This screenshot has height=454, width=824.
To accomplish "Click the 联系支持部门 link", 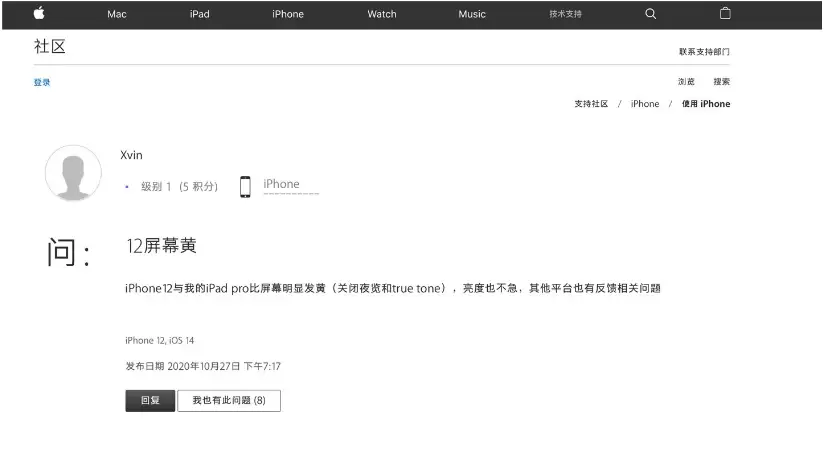I will [704, 51].
